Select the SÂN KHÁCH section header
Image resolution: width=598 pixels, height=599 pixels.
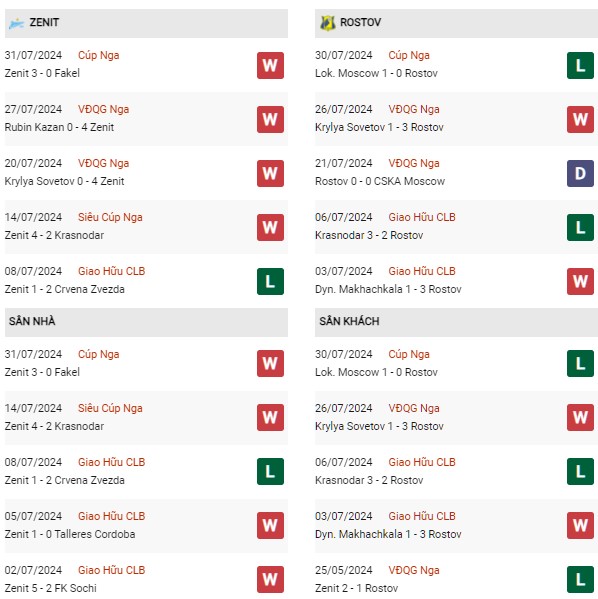456,322
